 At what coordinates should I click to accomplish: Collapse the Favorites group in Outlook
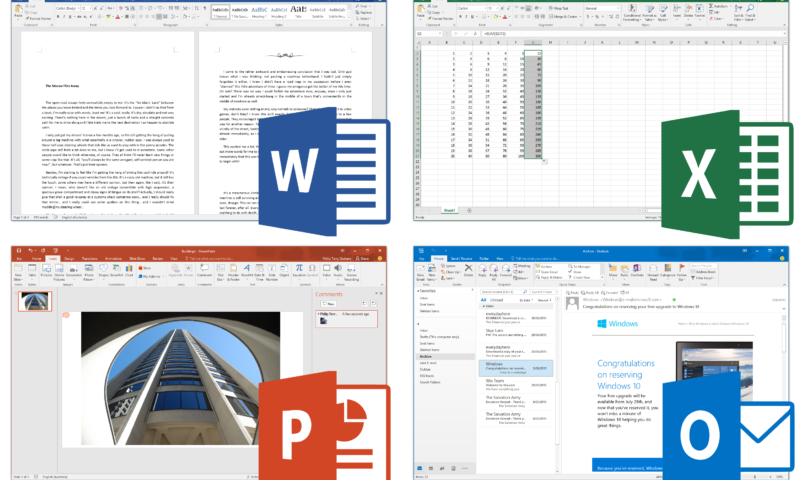click(419, 291)
